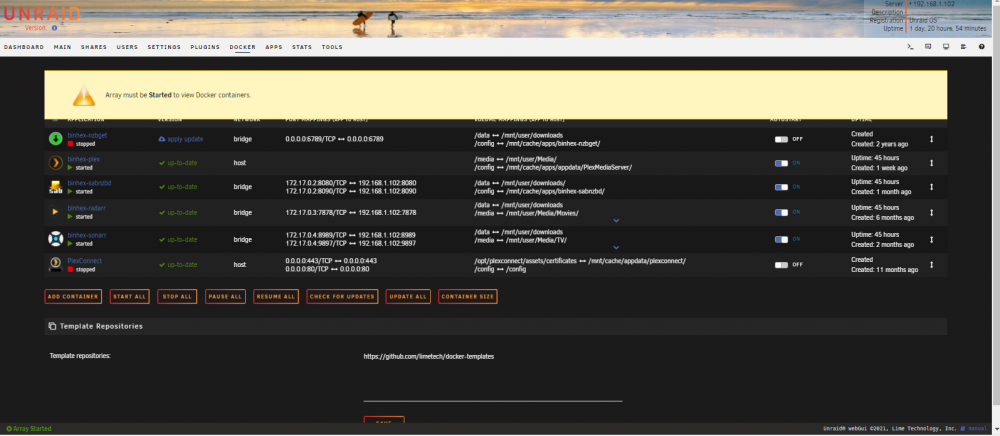
Task: Click the server address 192.168.1.102 in the header
Action: (x=934, y=4)
